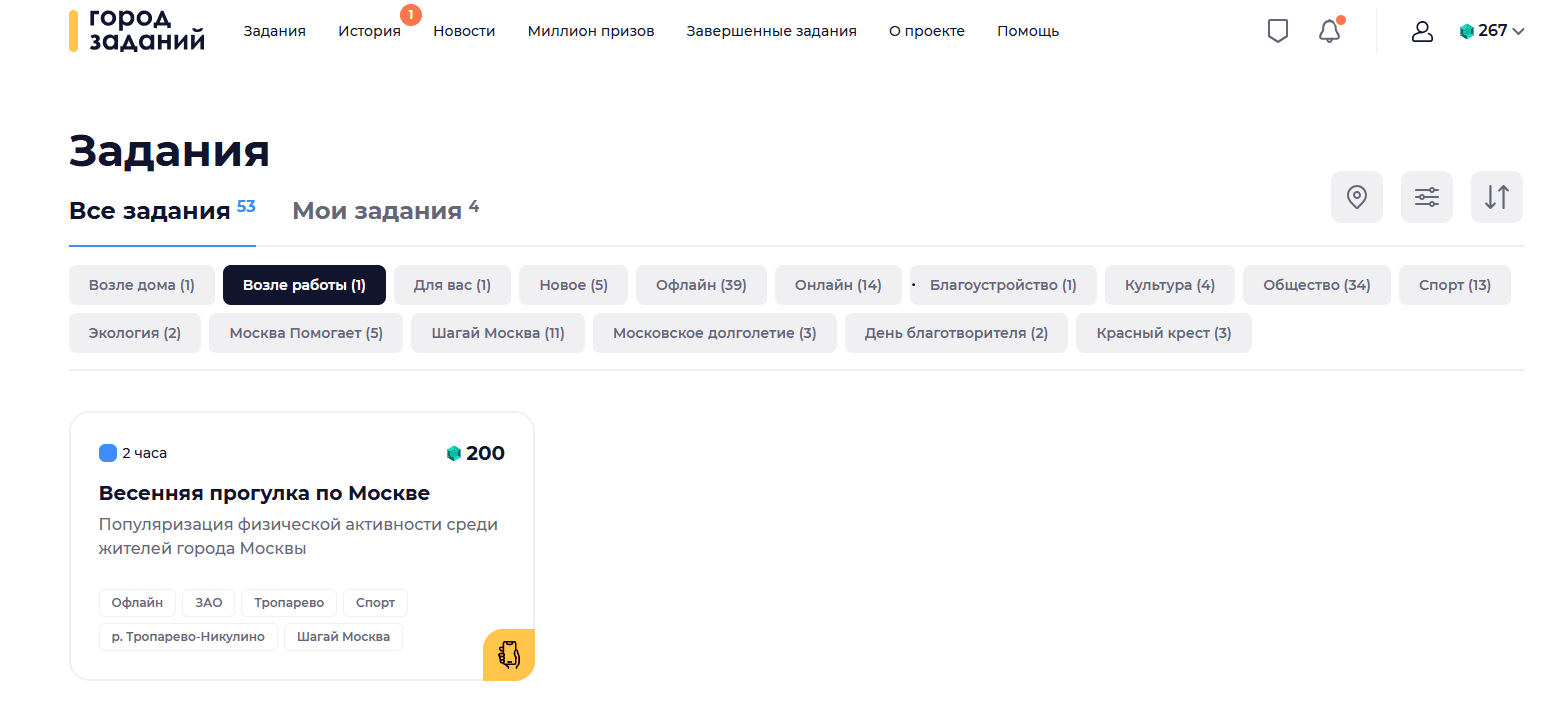Click the 200 points reward on card
Screen dimensions: 1567x719
(476, 453)
